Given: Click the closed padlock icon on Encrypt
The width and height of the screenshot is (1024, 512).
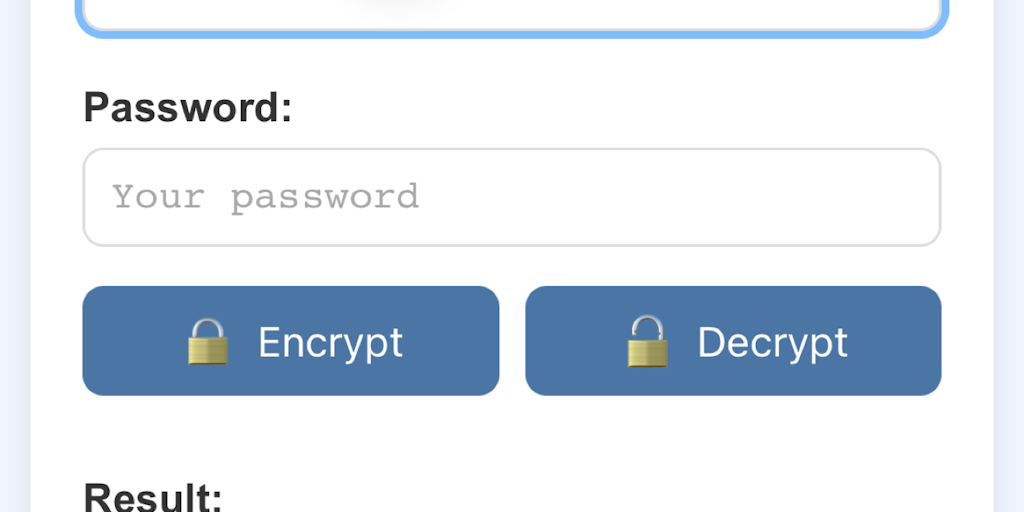Looking at the screenshot, I should (208, 342).
